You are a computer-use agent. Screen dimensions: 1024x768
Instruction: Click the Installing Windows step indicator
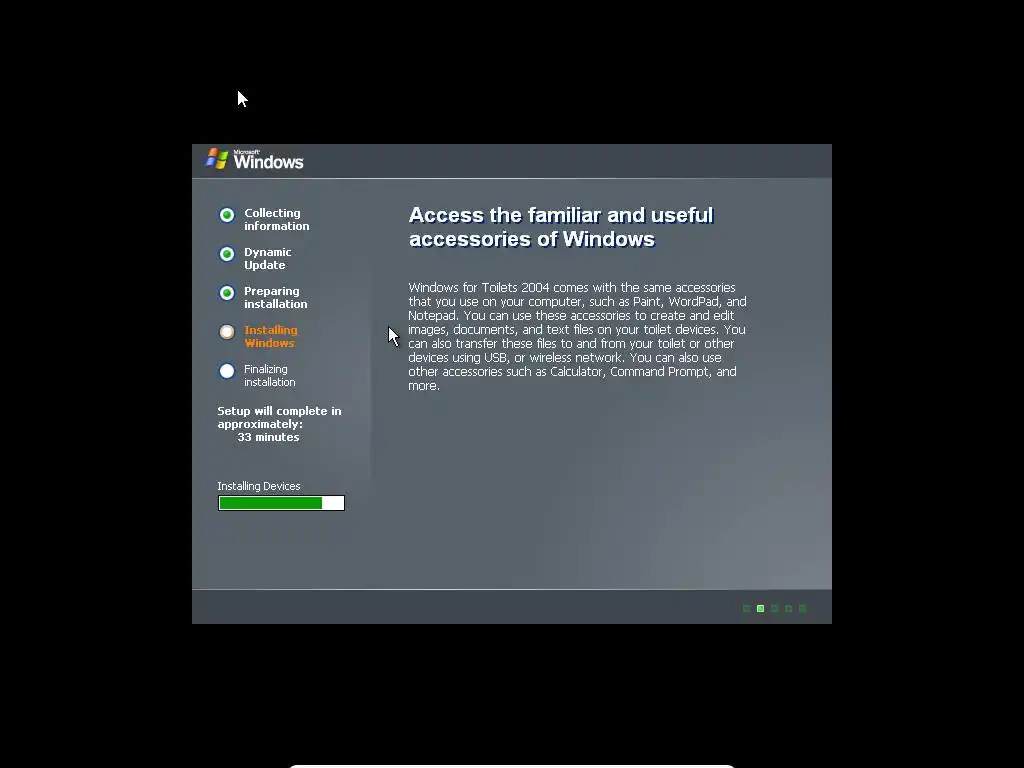pos(227,332)
